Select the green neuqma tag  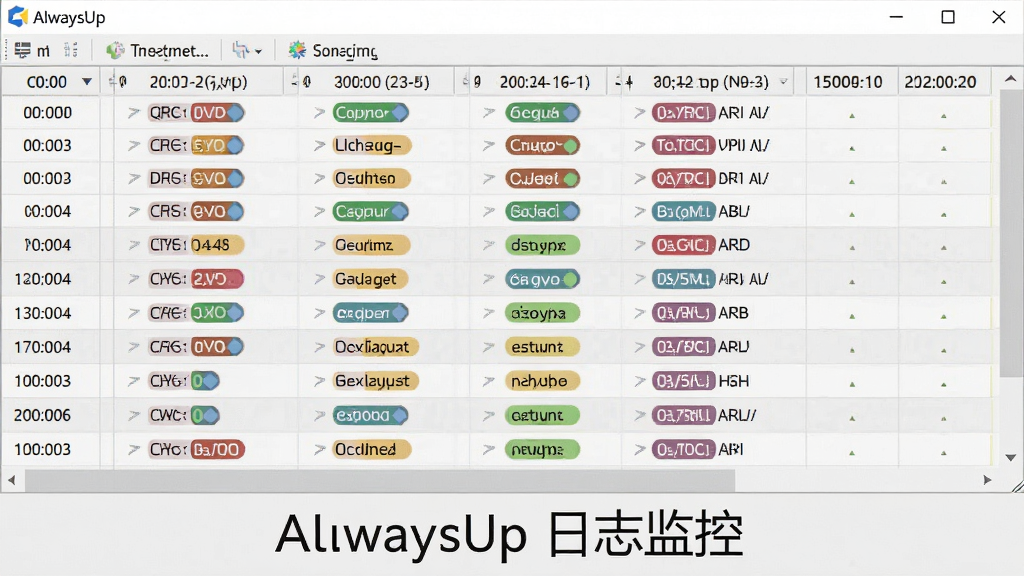click(x=542, y=449)
